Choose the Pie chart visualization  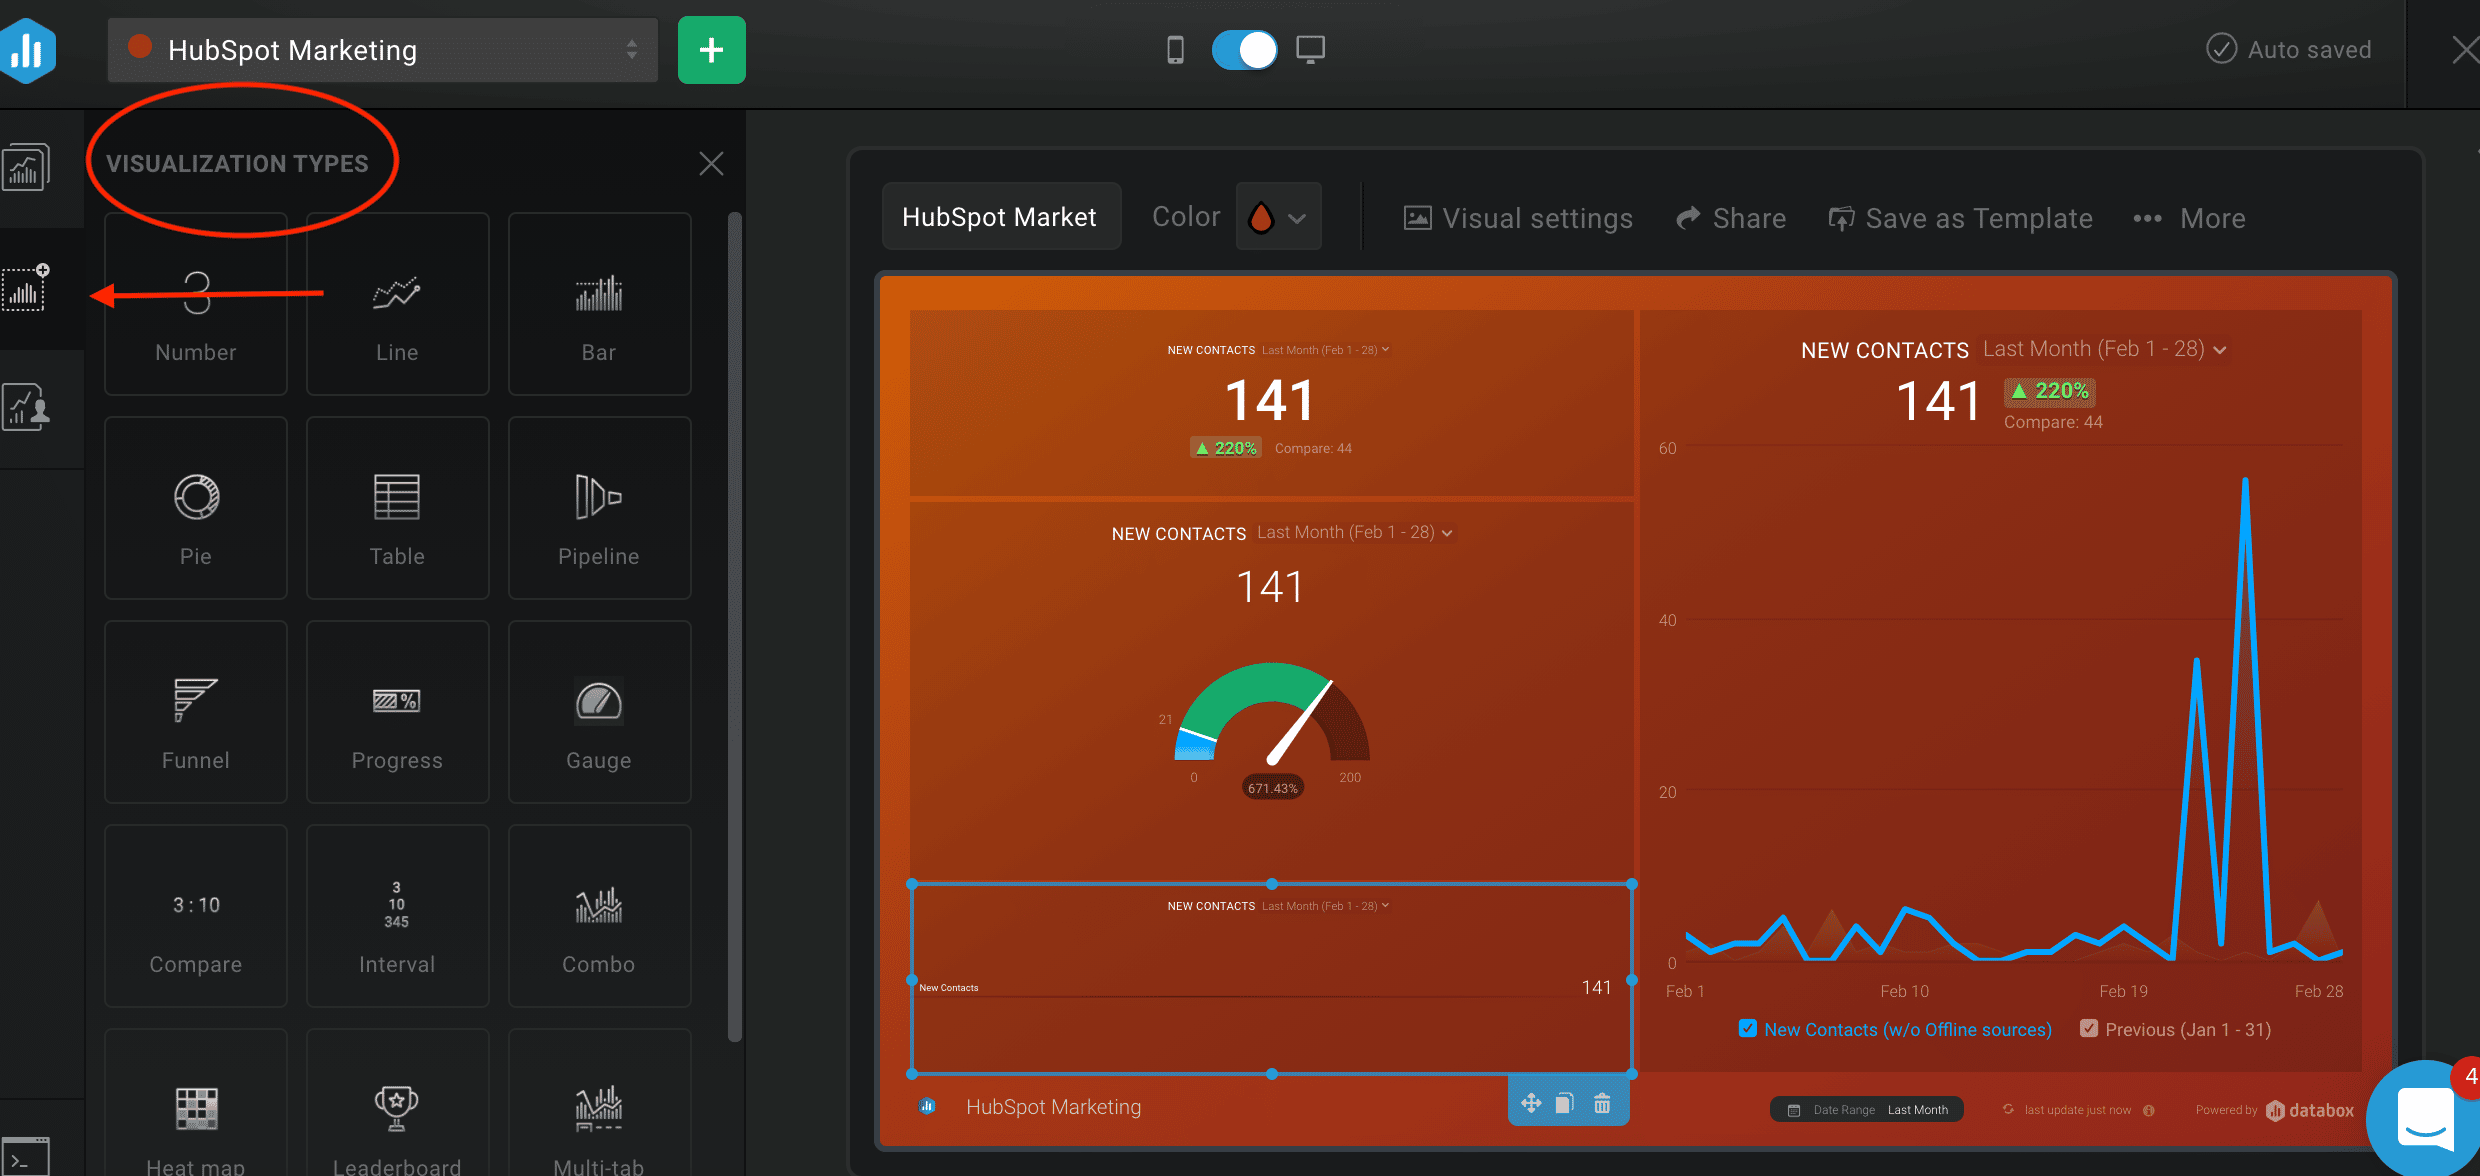point(196,508)
